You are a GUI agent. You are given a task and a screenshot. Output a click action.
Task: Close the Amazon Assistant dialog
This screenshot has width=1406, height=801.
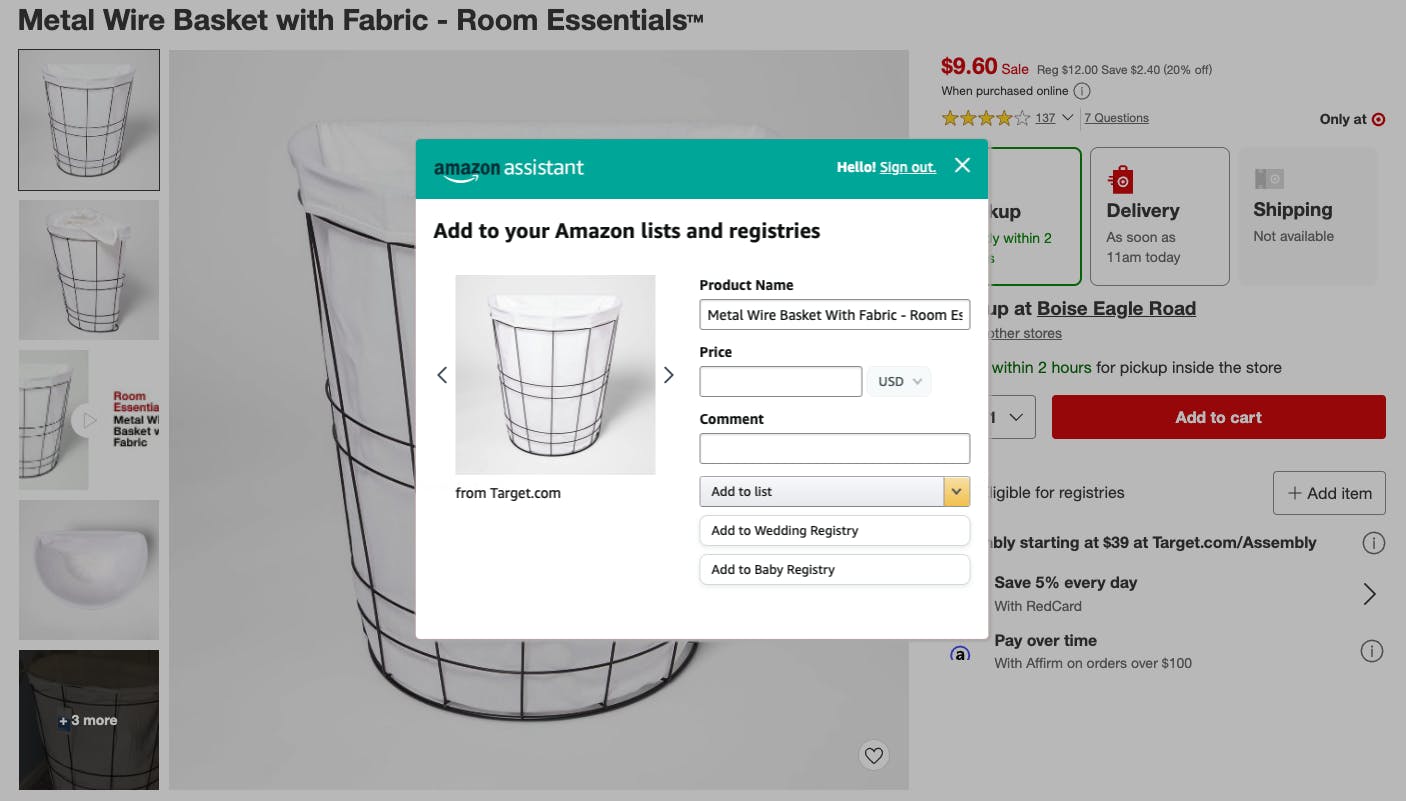pos(962,166)
